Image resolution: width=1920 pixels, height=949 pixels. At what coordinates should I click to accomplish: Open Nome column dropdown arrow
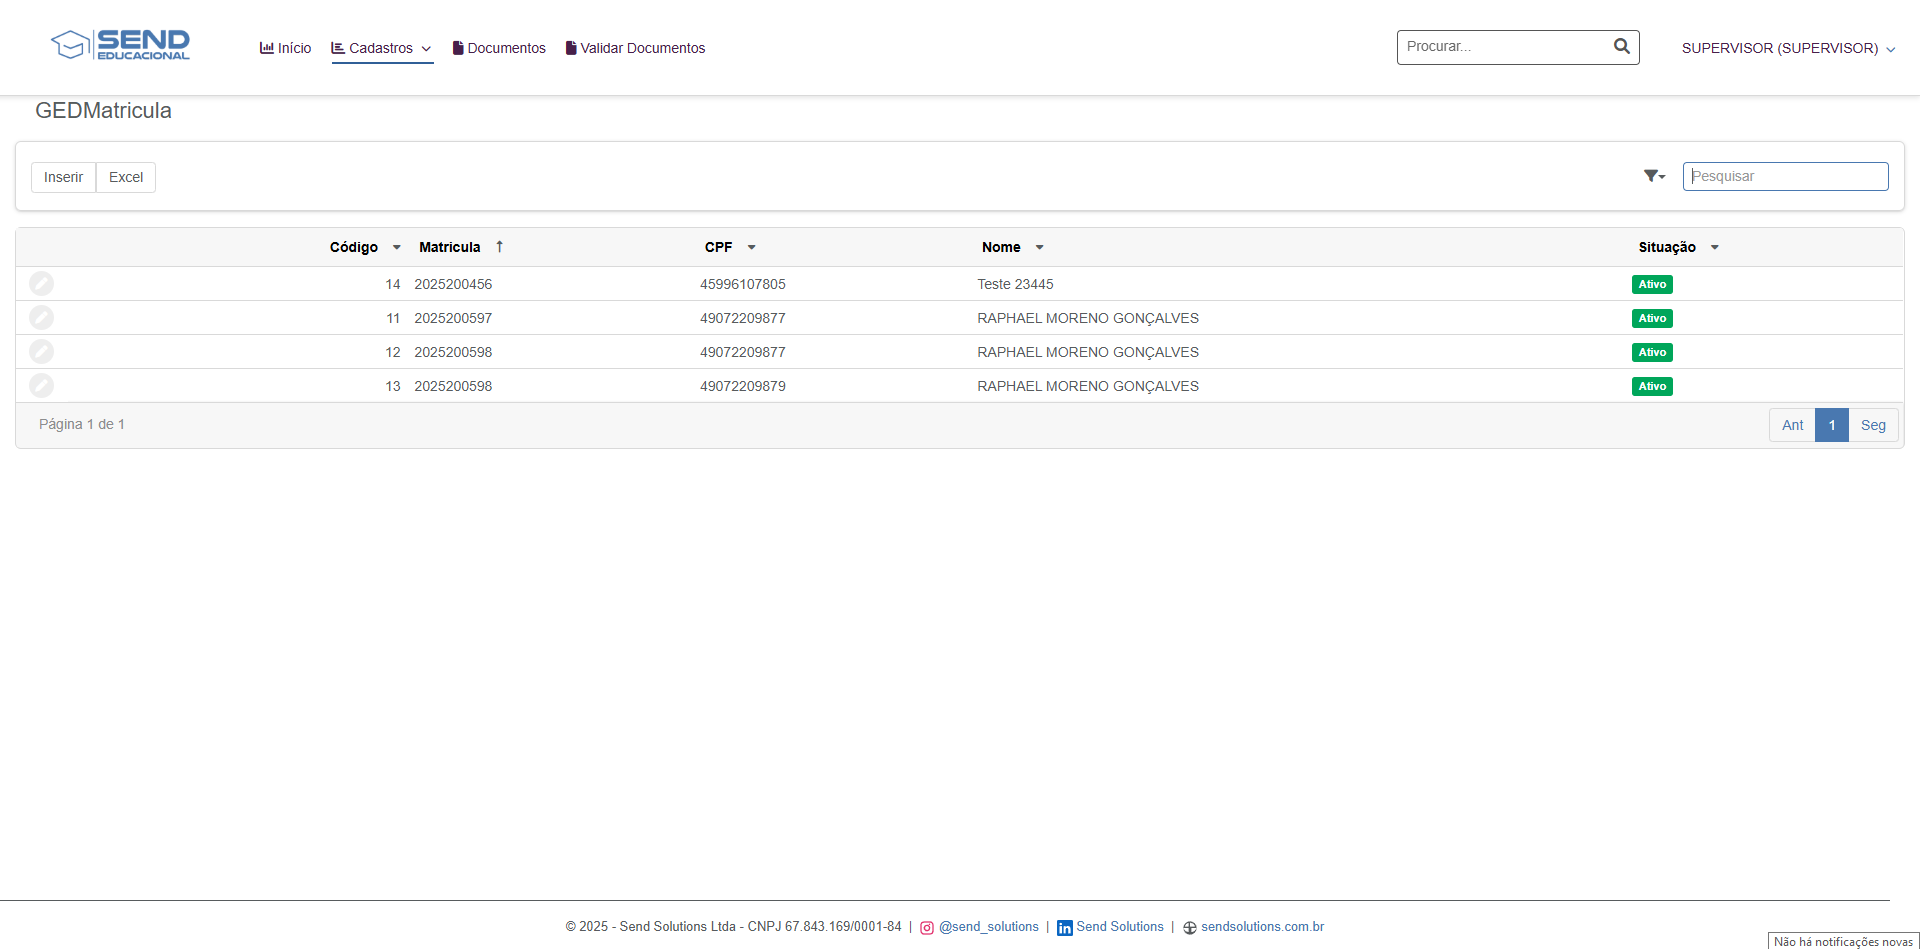[x=1039, y=247]
